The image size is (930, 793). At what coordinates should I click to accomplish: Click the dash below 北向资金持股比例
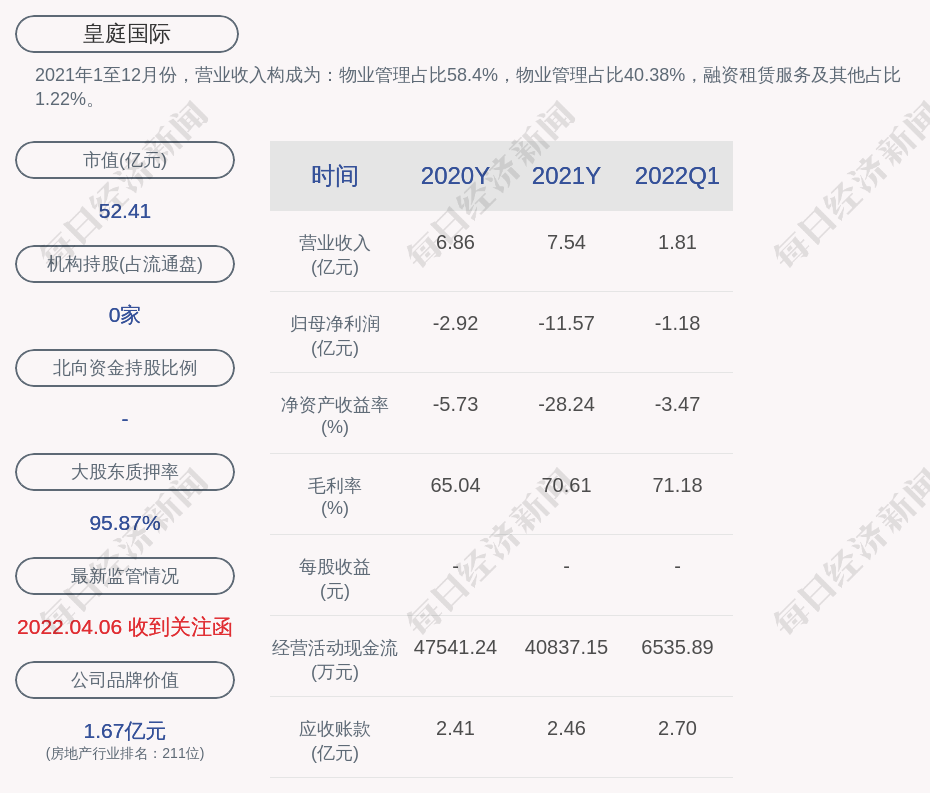pyautogui.click(x=125, y=419)
